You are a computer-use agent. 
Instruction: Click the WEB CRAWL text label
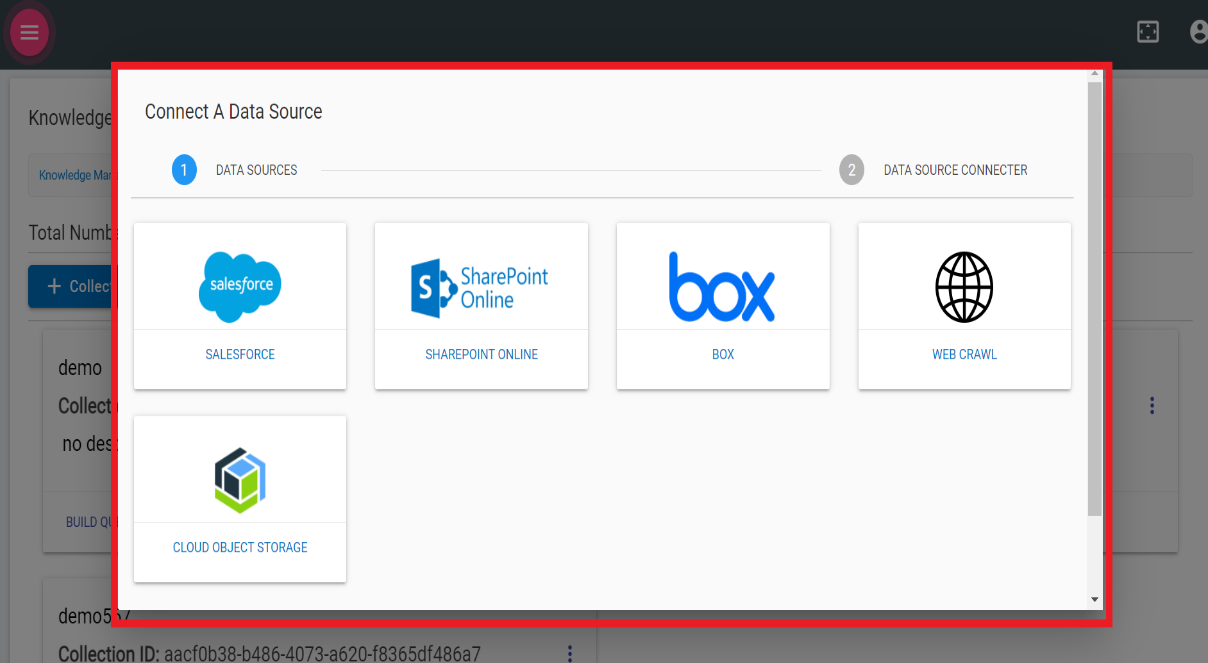964,354
